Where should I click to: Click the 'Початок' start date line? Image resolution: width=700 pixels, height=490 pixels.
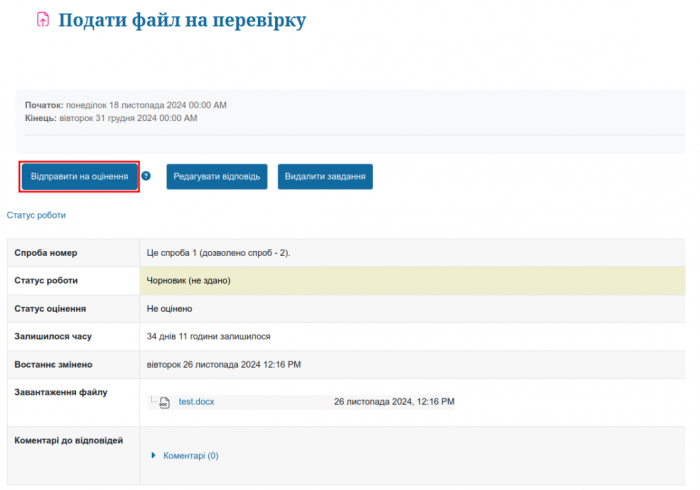[x=126, y=104]
